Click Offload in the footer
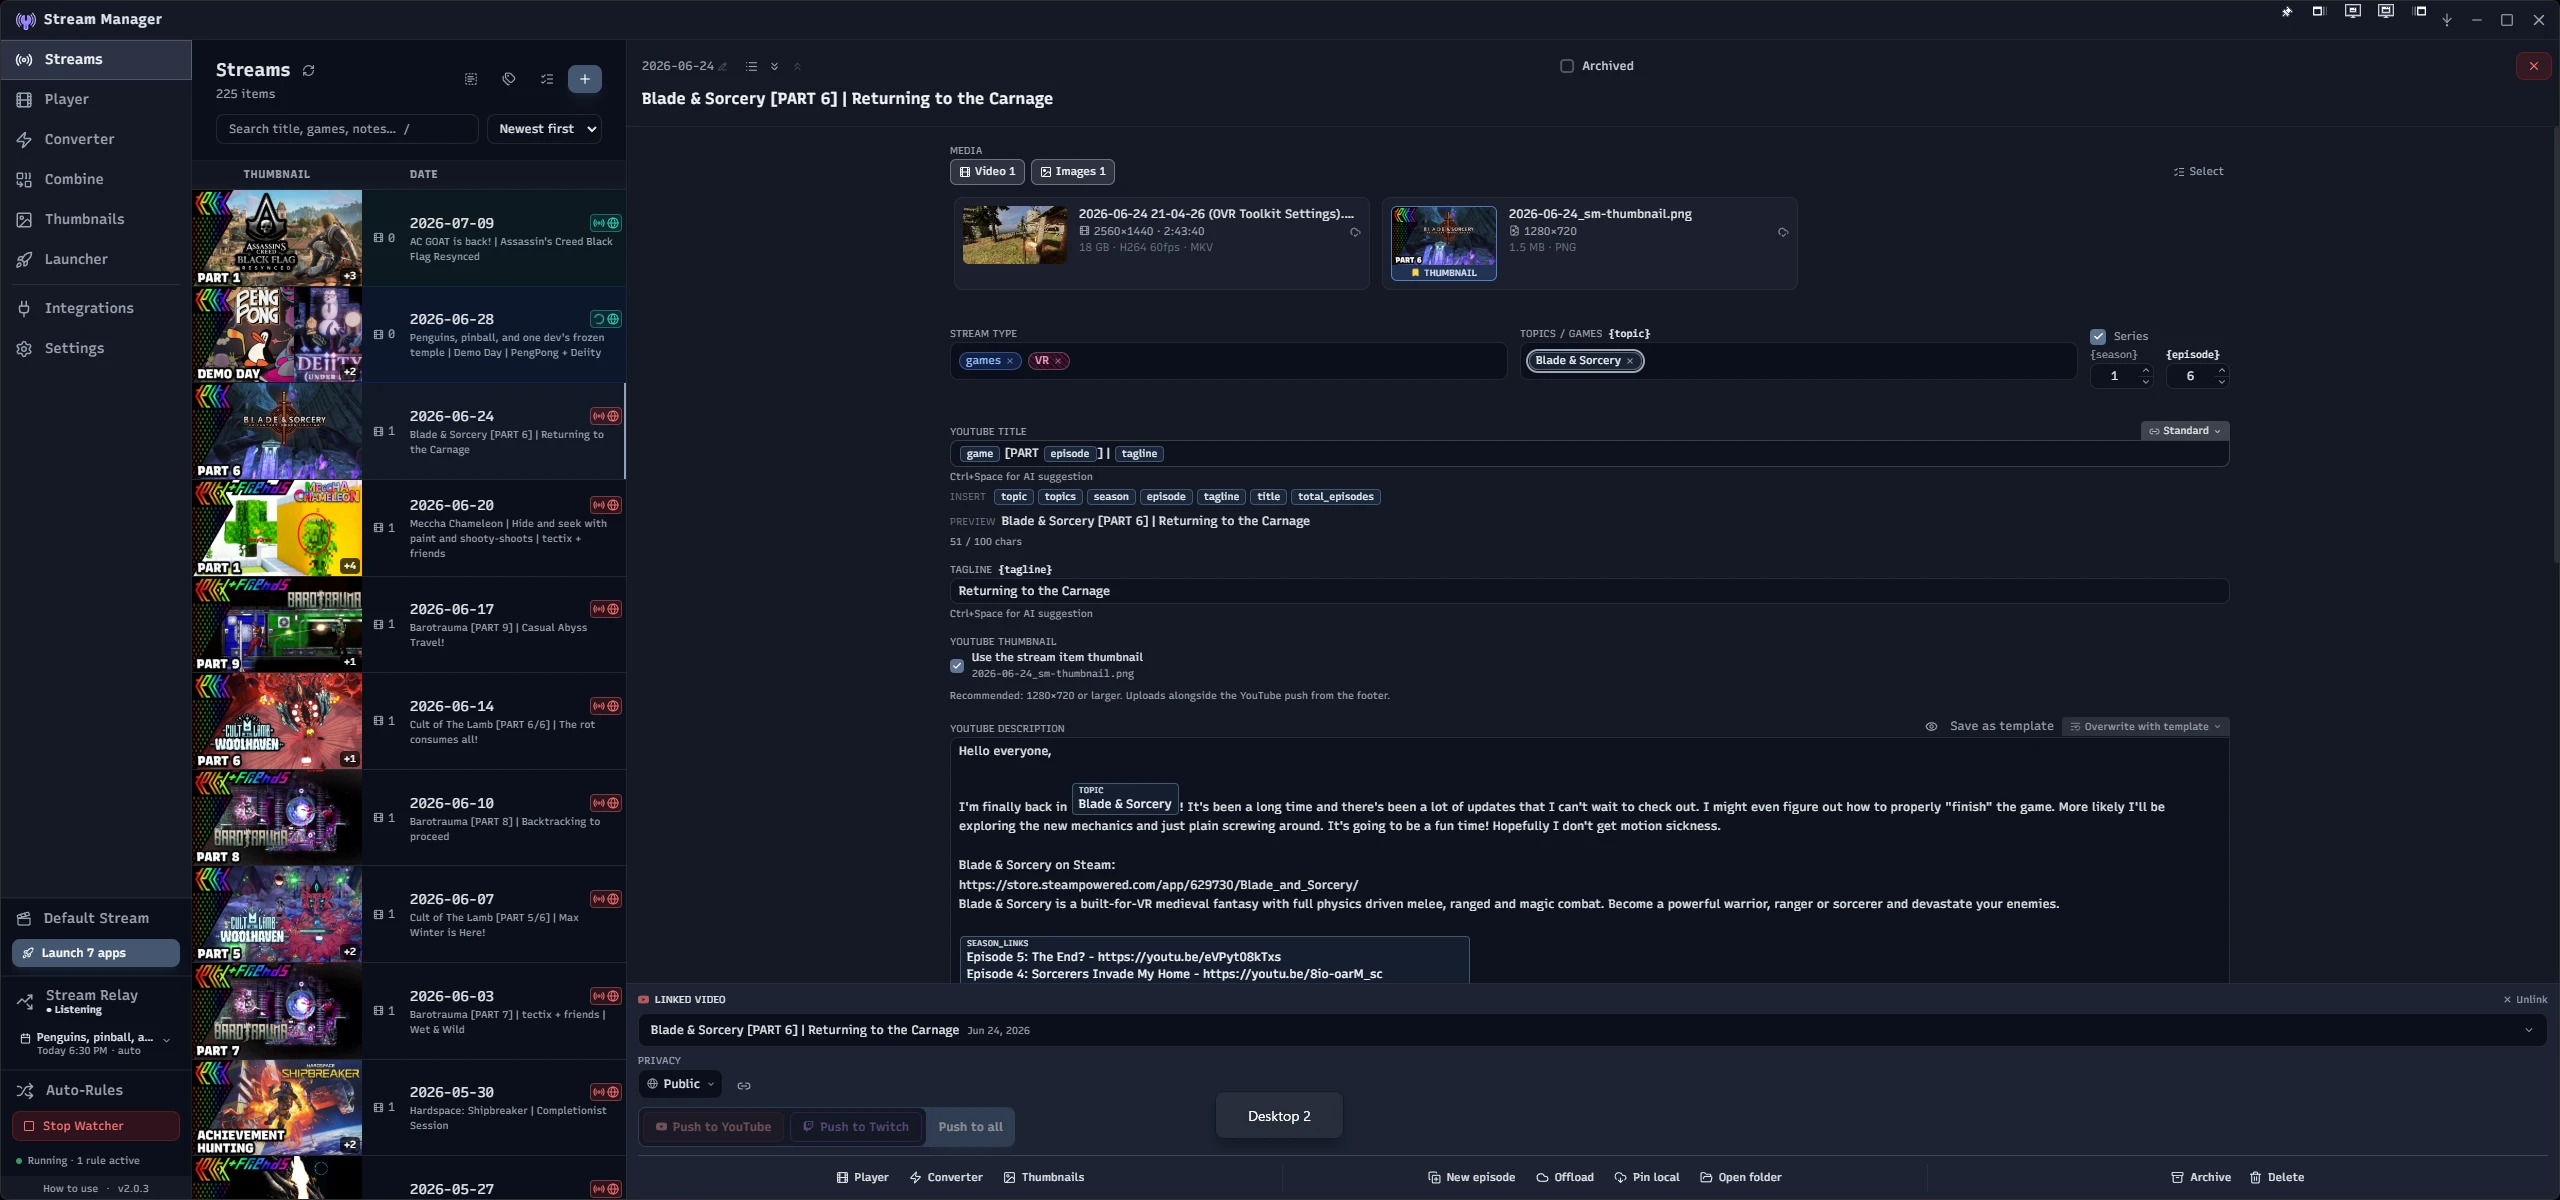Image resolution: width=2560 pixels, height=1200 pixels. click(x=1565, y=1178)
